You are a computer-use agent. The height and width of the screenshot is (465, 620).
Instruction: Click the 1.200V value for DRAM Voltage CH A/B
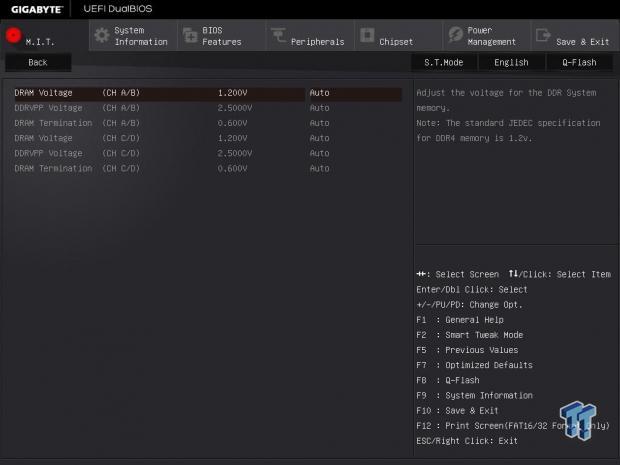[x=232, y=93]
